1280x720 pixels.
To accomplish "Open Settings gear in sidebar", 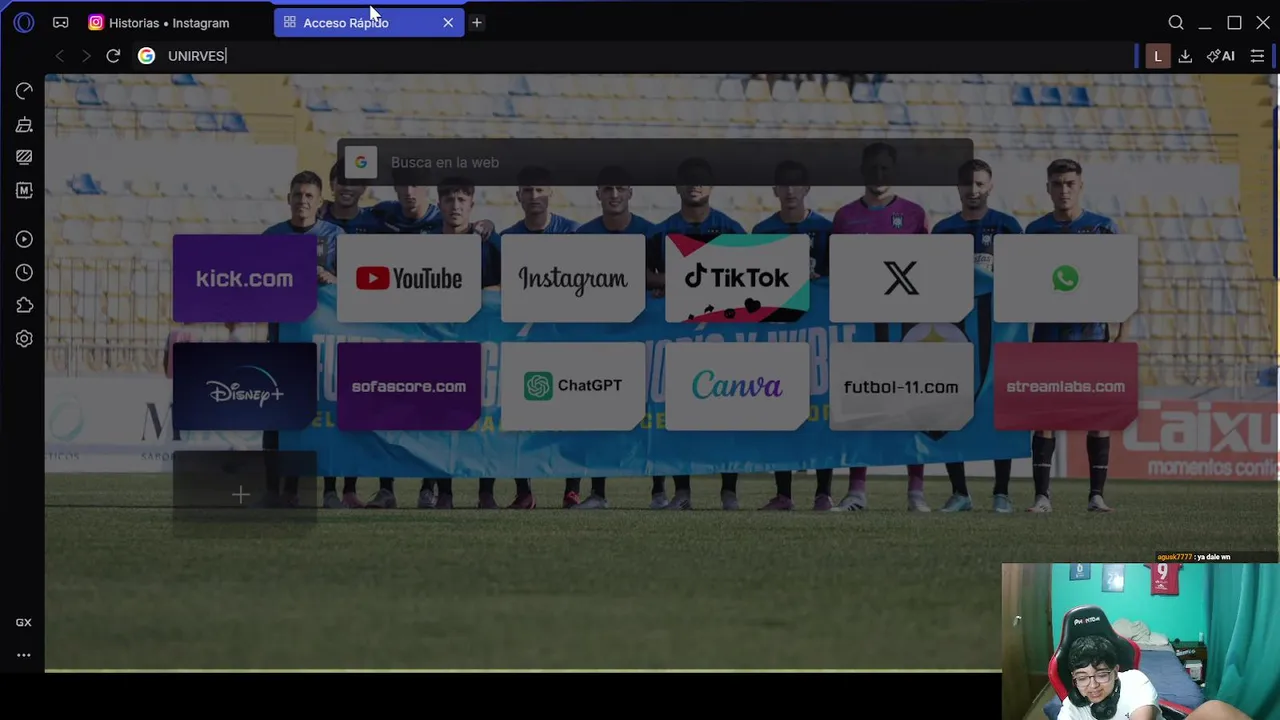I will (x=24, y=338).
